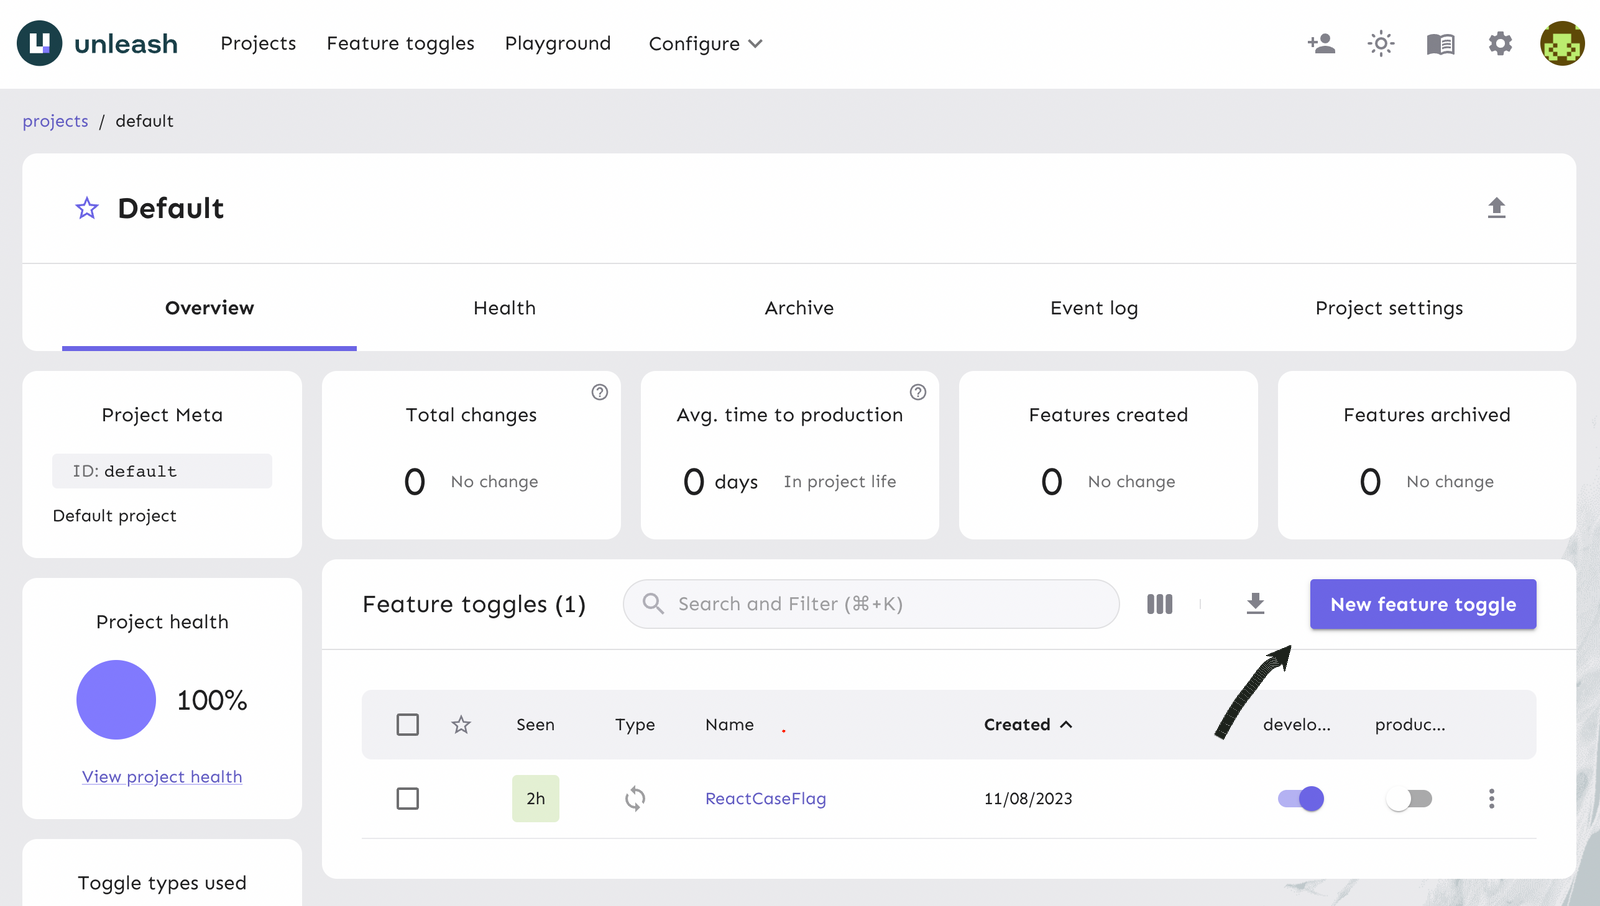The height and width of the screenshot is (906, 1600).
Task: Turn on the production toggle for ReactCaseFlag
Action: [1410, 798]
